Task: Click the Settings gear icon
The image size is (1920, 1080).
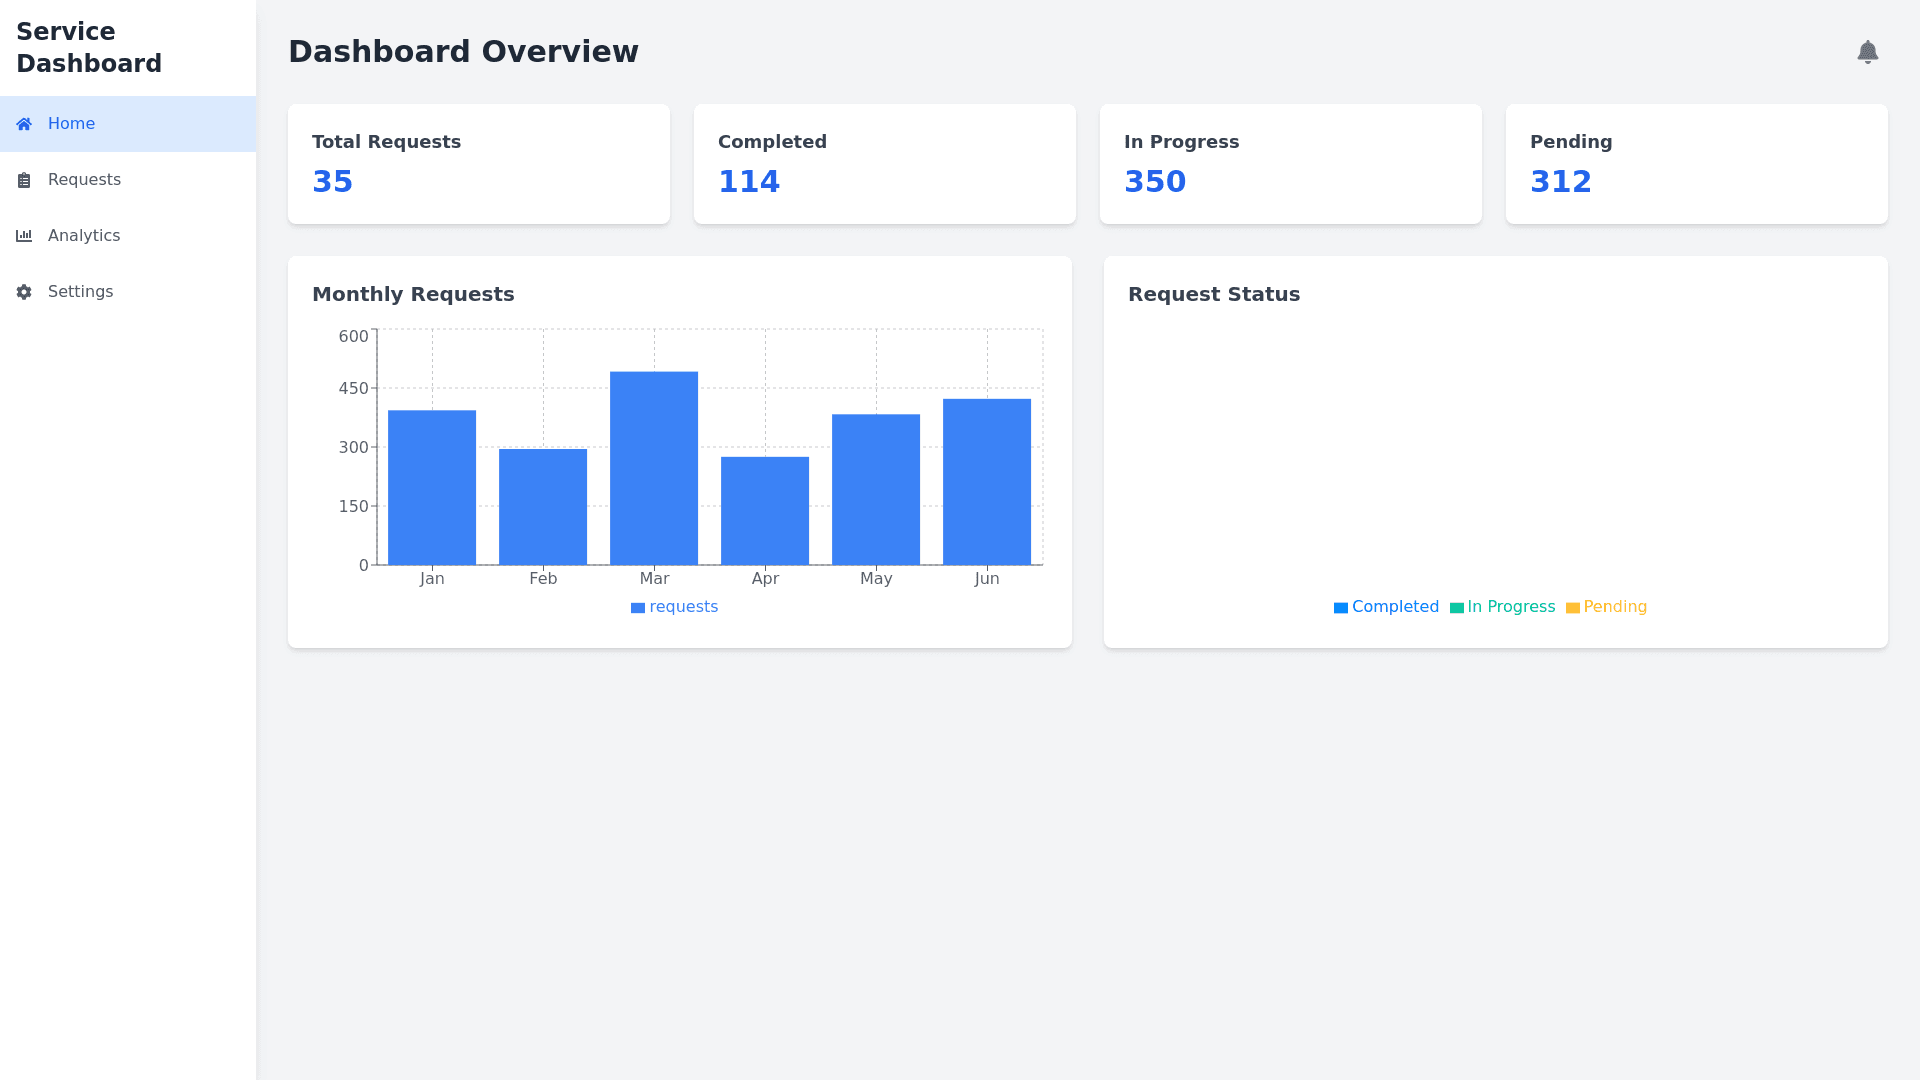Action: click(24, 292)
